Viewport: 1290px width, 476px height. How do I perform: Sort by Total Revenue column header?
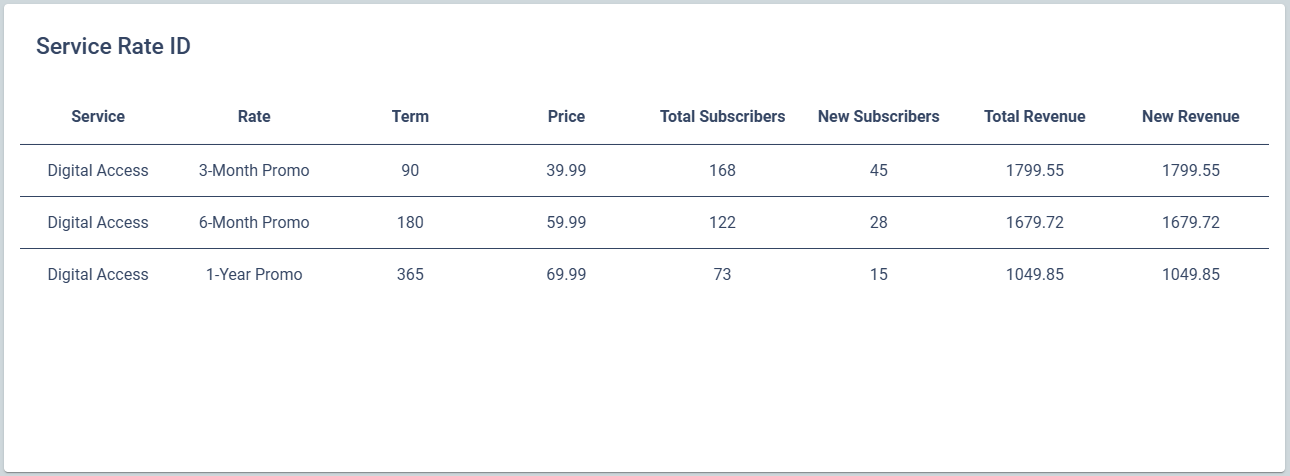tap(1034, 117)
